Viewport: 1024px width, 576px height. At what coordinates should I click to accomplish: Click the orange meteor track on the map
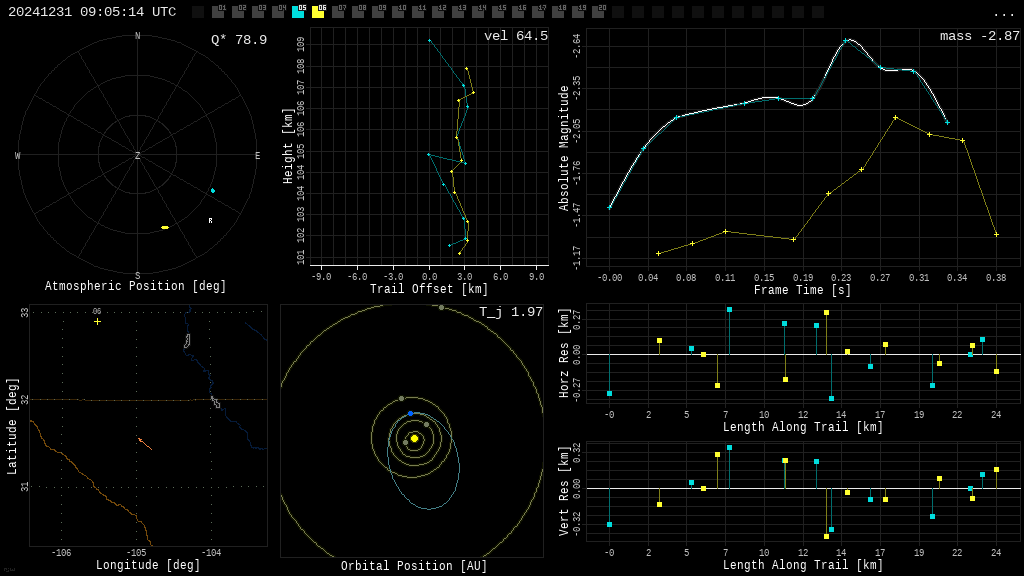[x=145, y=443]
